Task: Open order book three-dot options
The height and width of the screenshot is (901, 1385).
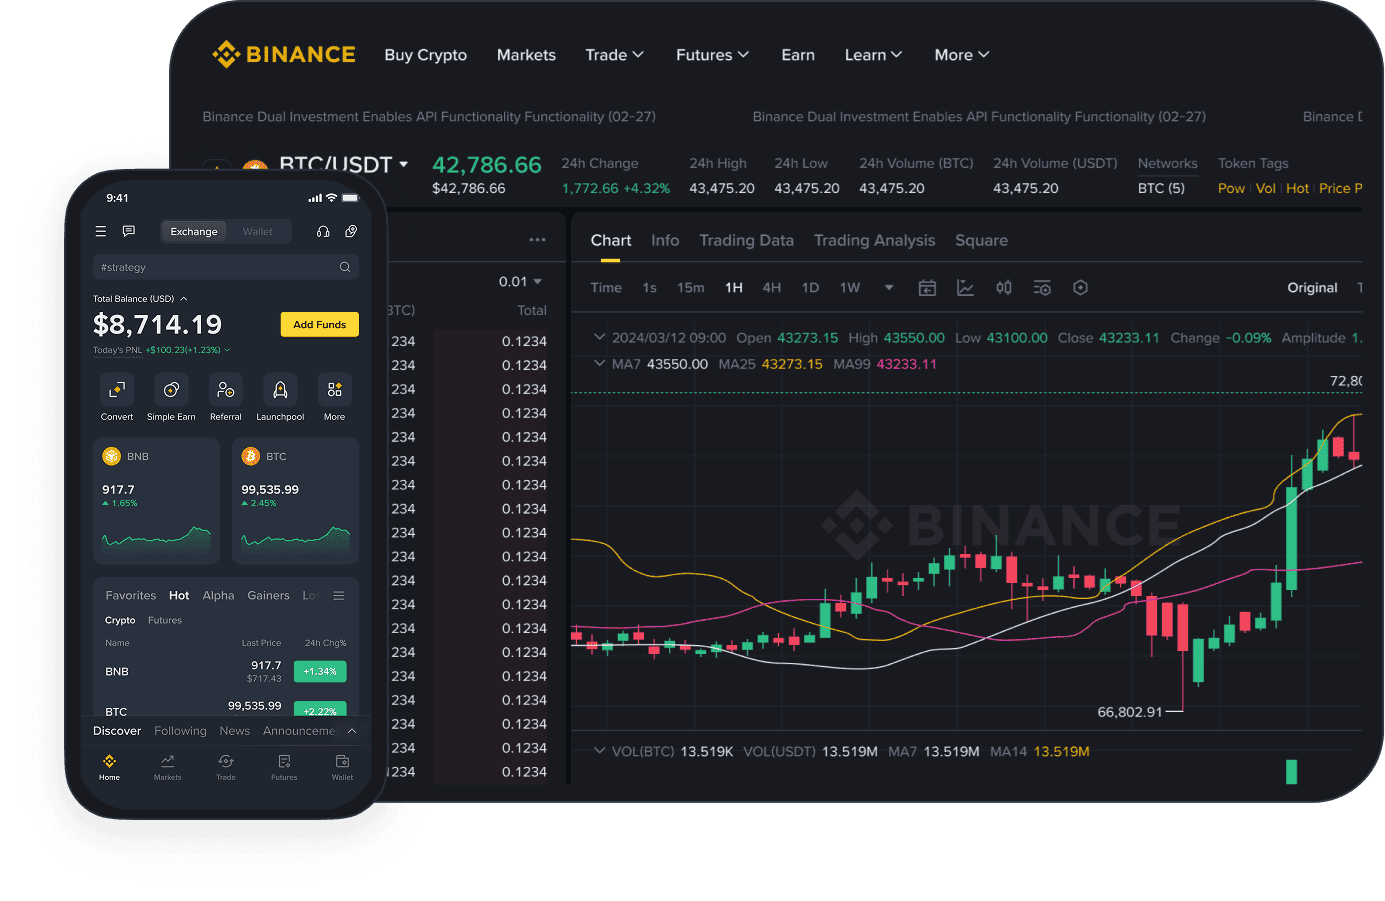Action: point(538,240)
